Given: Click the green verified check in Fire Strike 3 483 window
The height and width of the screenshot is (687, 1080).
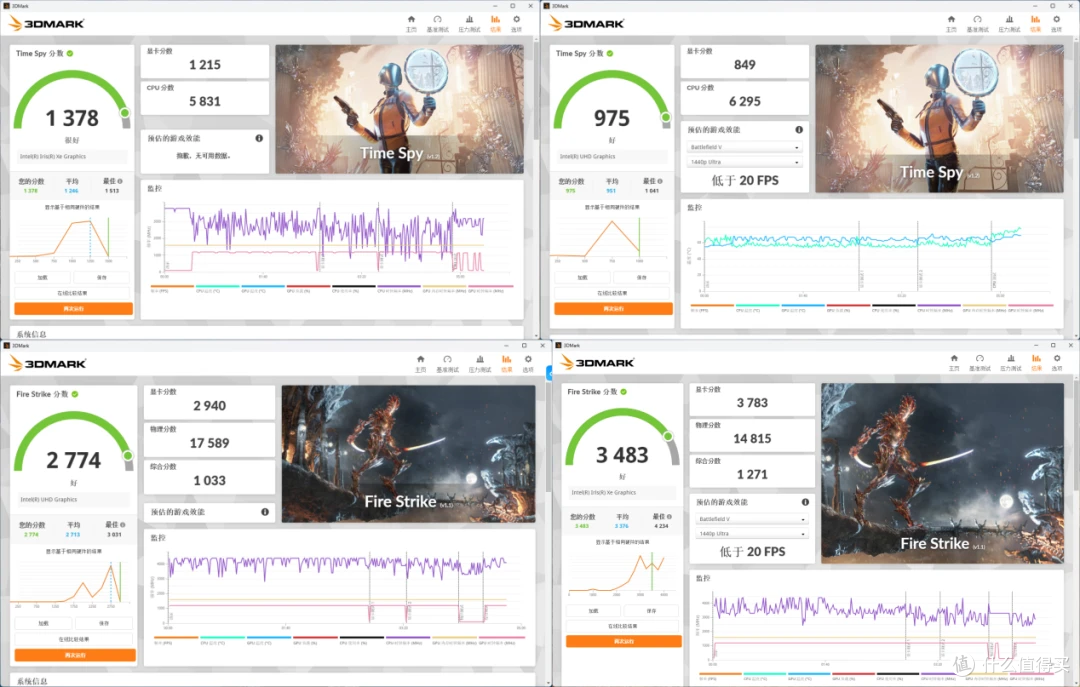Looking at the screenshot, I should tap(623, 391).
